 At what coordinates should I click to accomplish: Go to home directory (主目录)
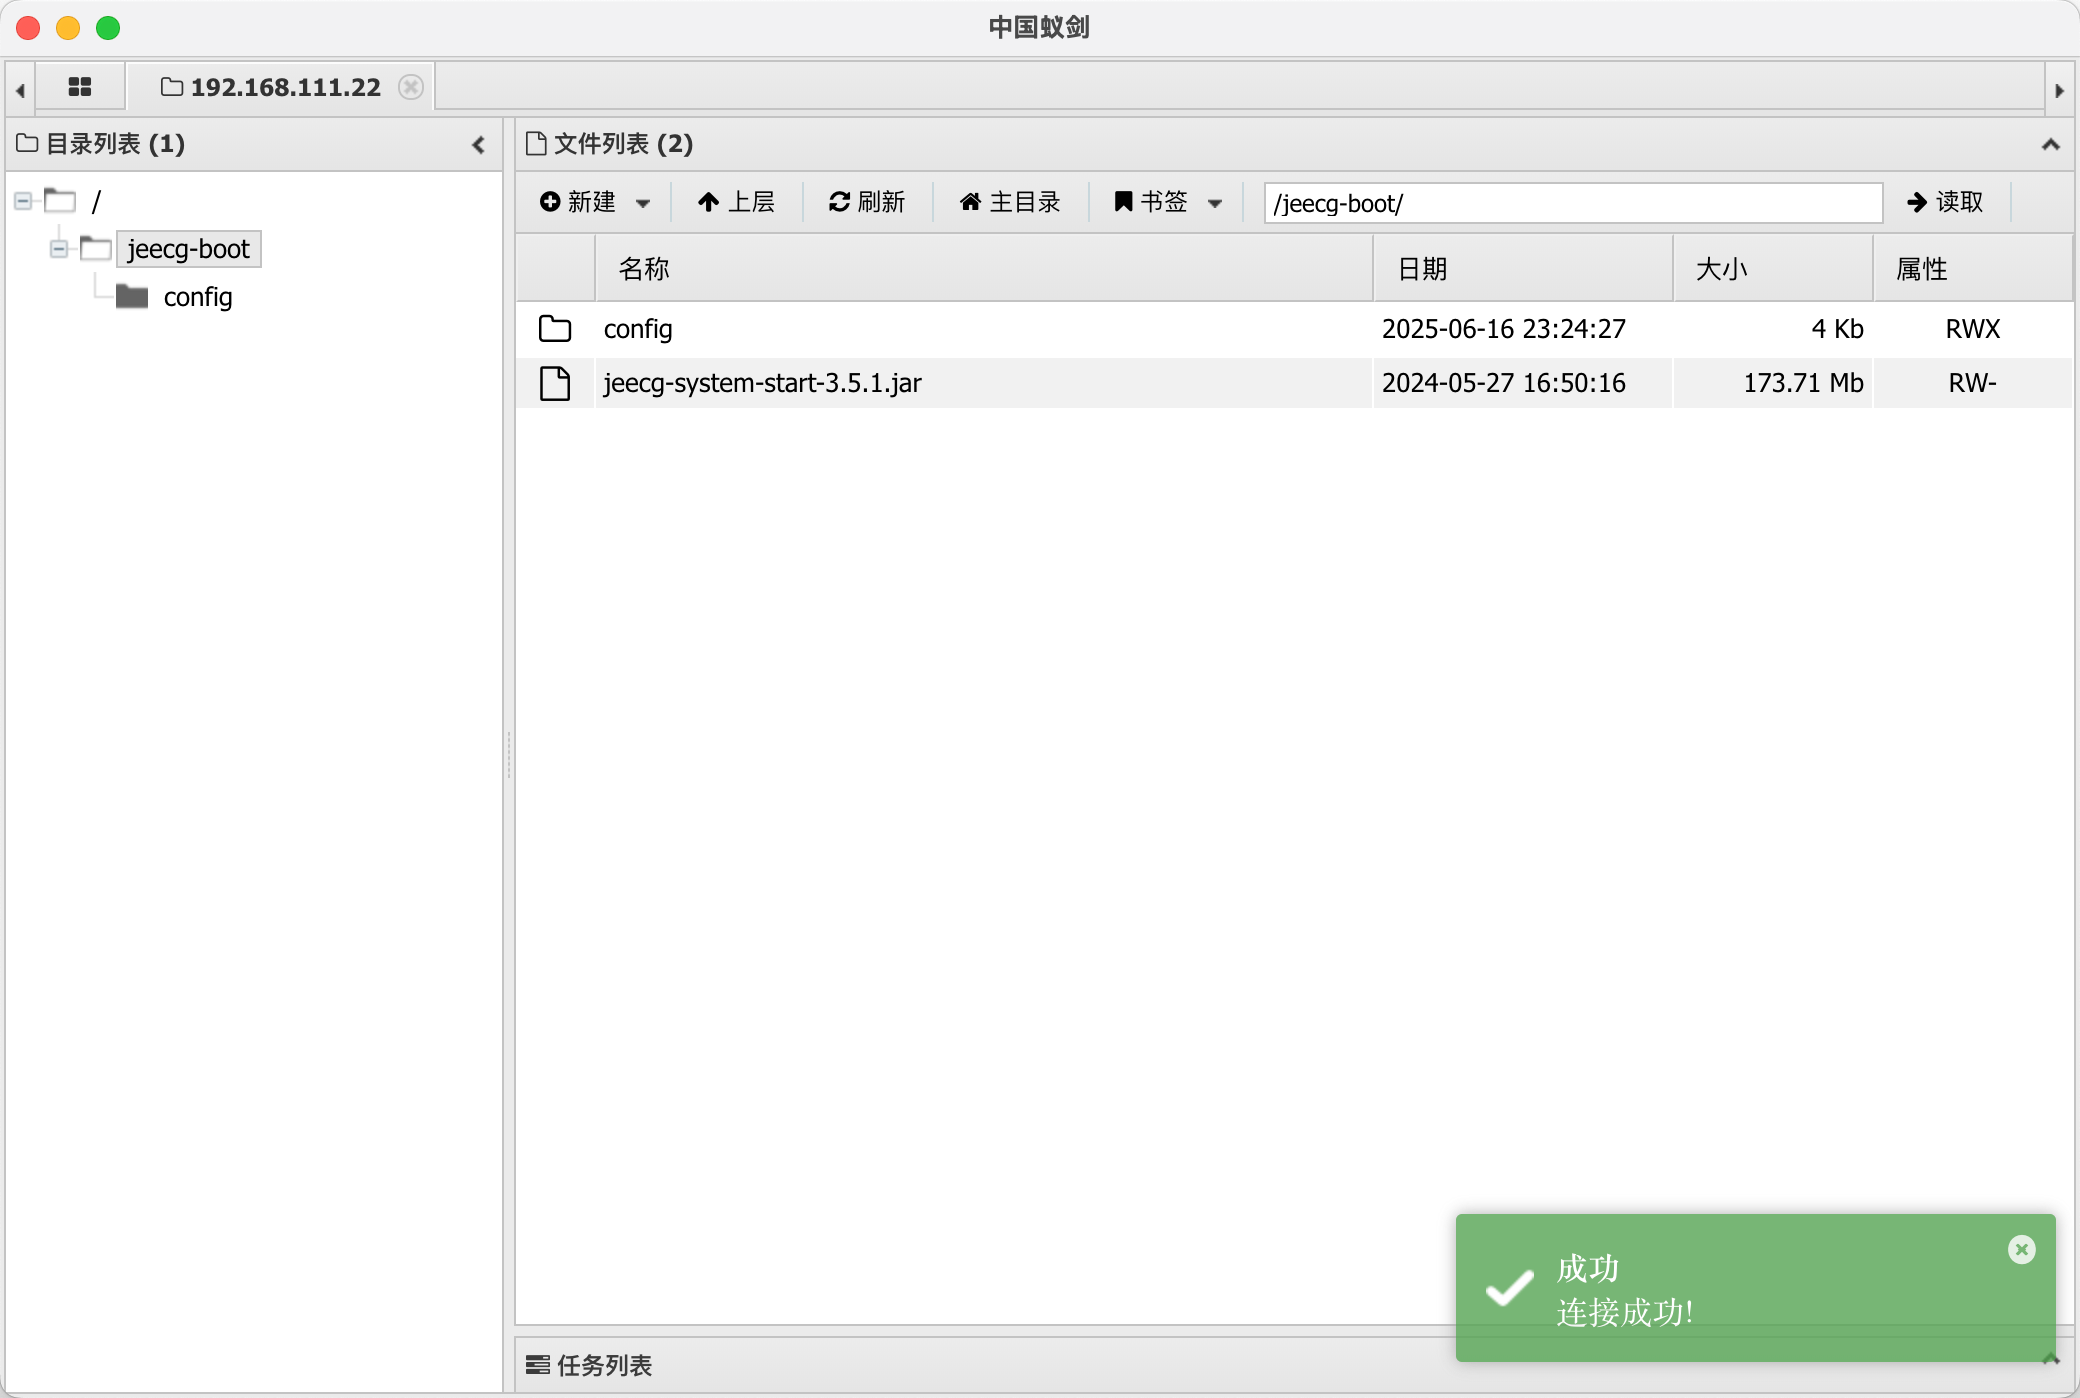pyautogui.click(x=1010, y=202)
